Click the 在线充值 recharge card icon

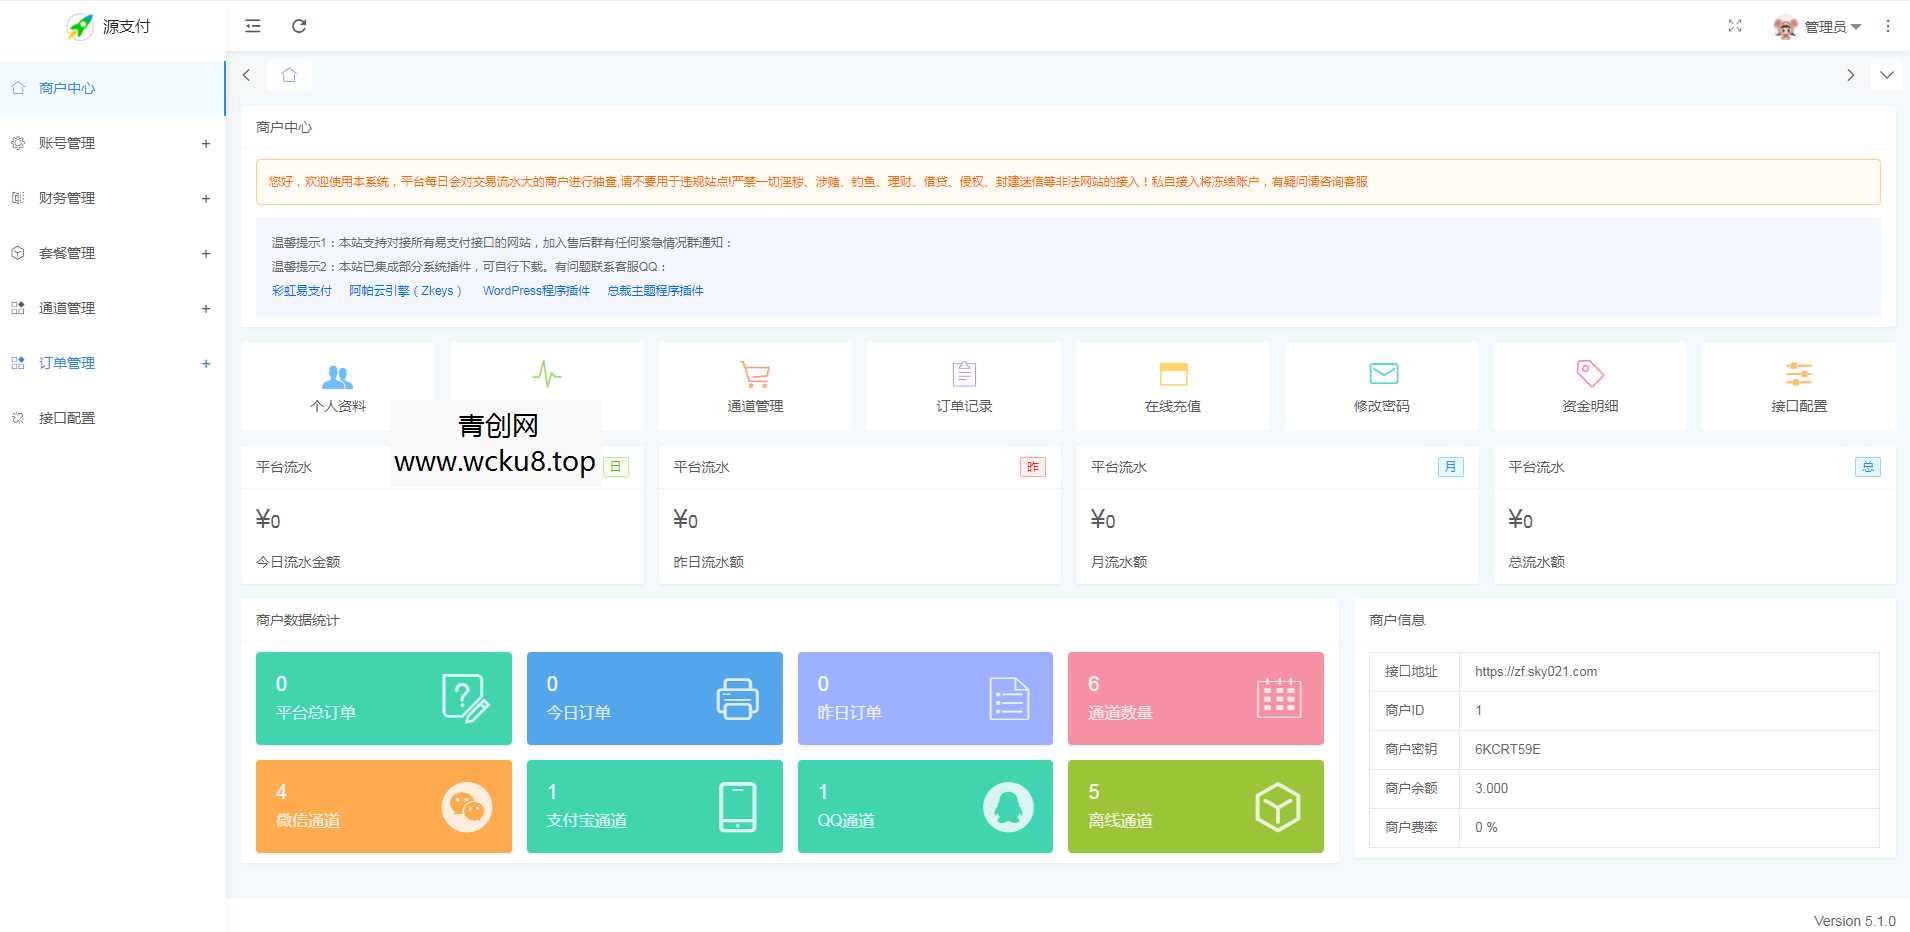tap(1171, 372)
